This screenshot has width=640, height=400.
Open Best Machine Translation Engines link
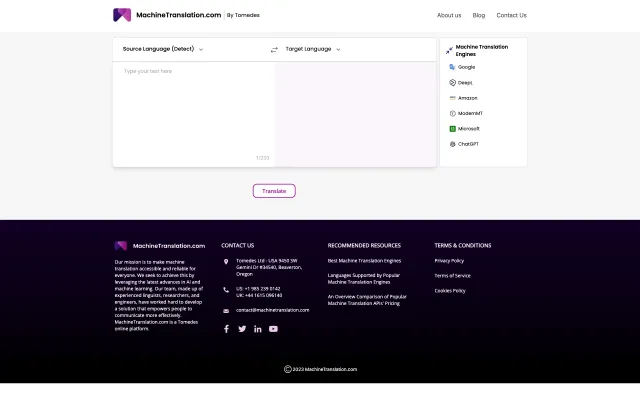point(364,260)
